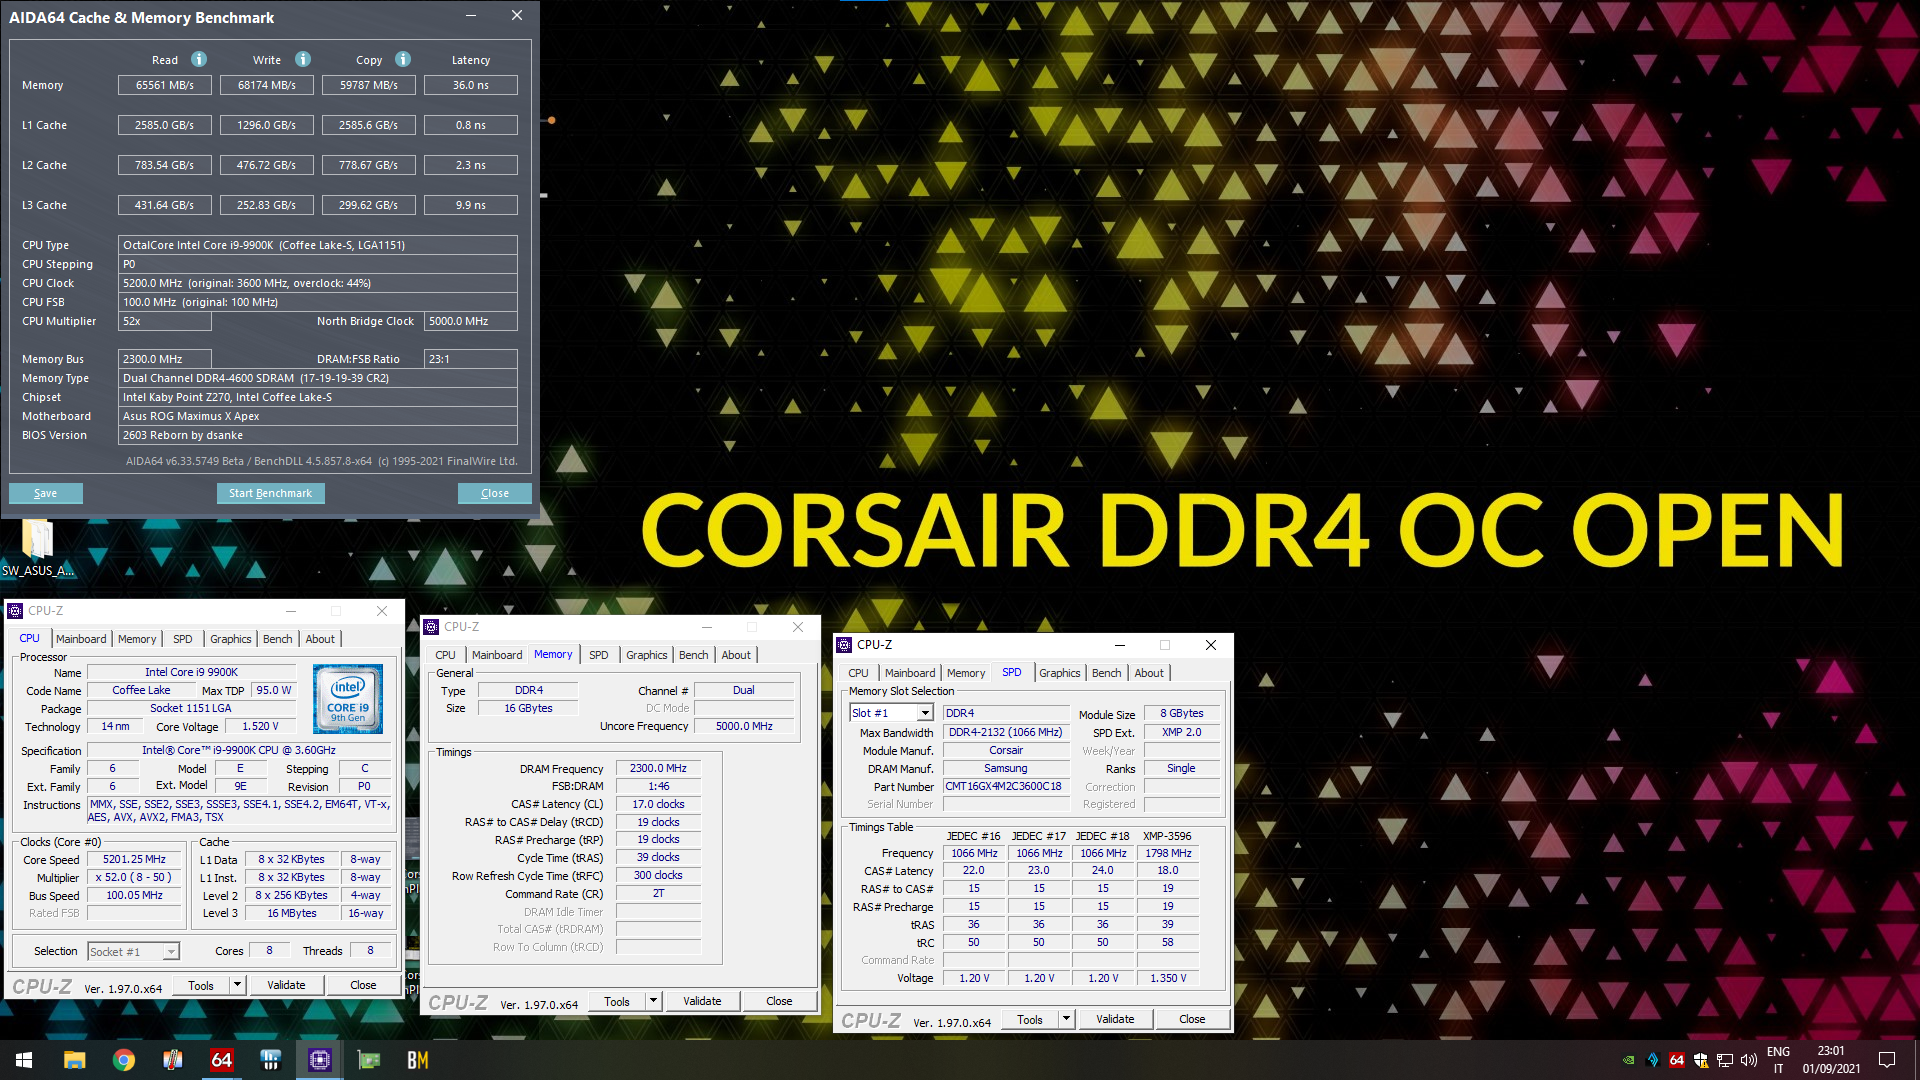Image resolution: width=1920 pixels, height=1080 pixels.
Task: Expand the Tools dropdown arrow in the CPU-Z SPD window
Action: coord(1066,1019)
